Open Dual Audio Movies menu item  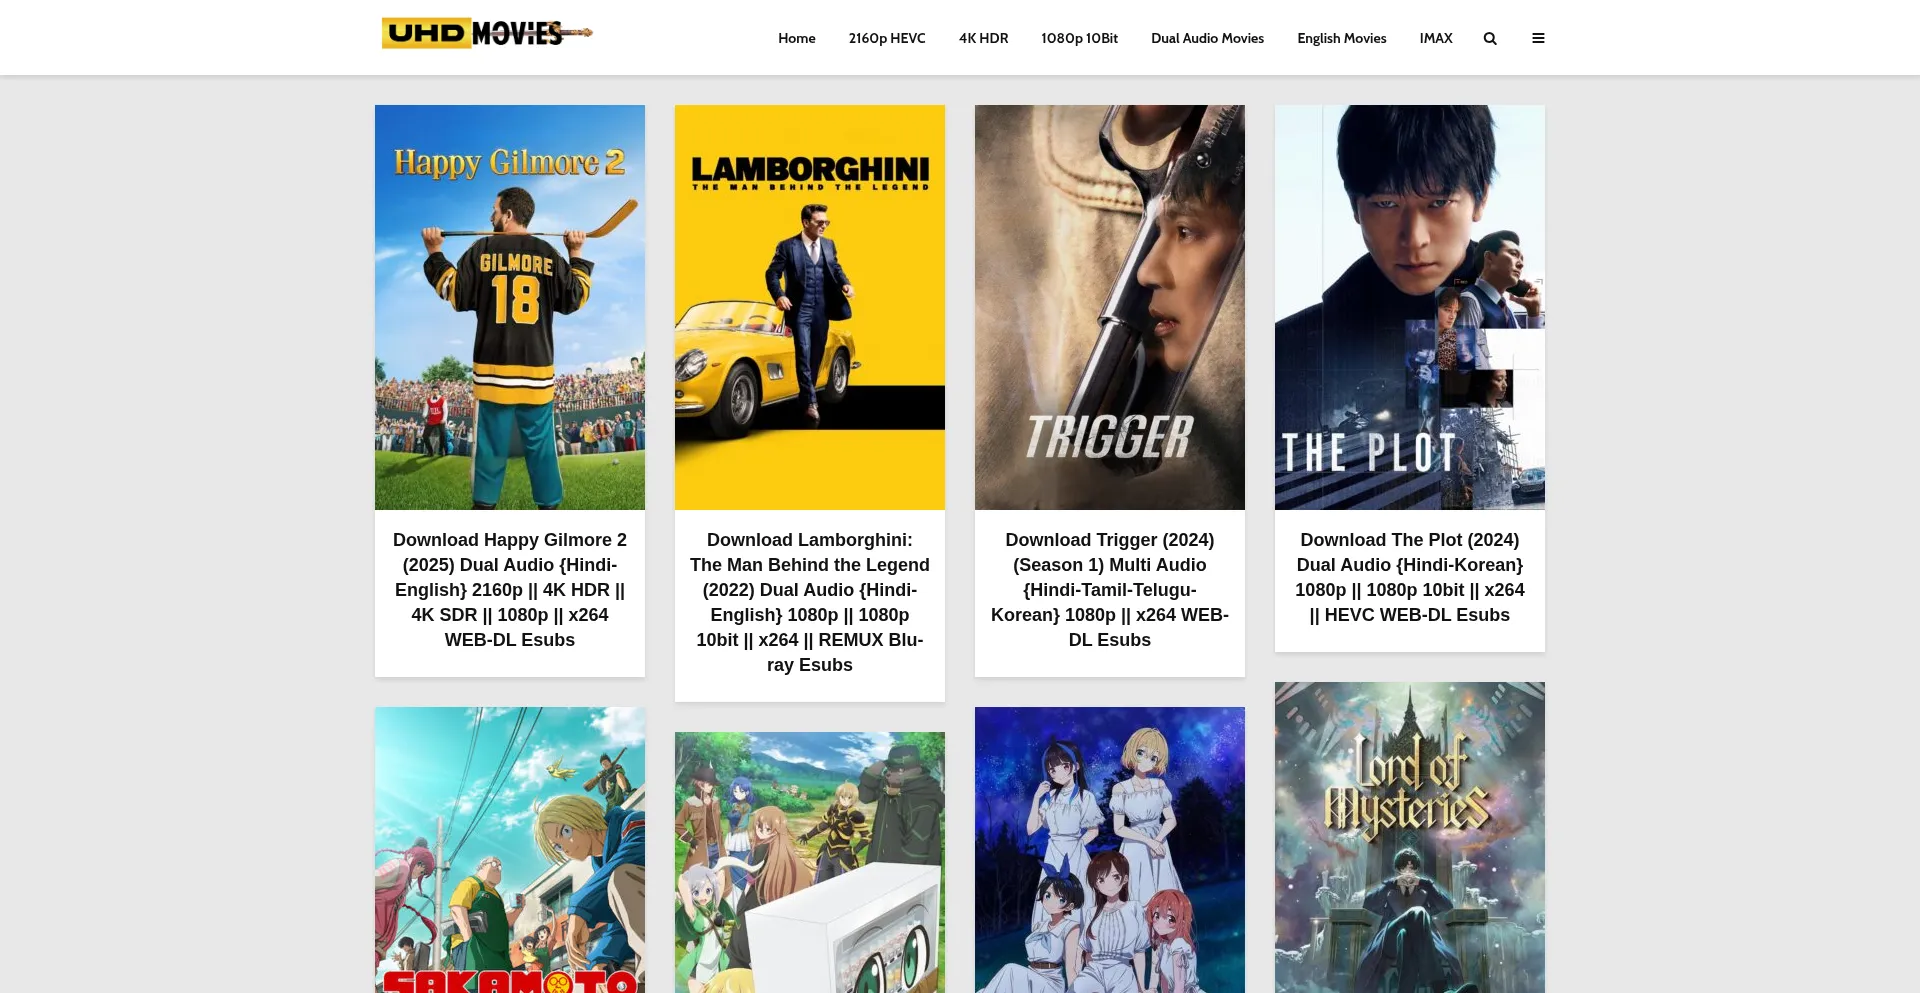coord(1207,38)
